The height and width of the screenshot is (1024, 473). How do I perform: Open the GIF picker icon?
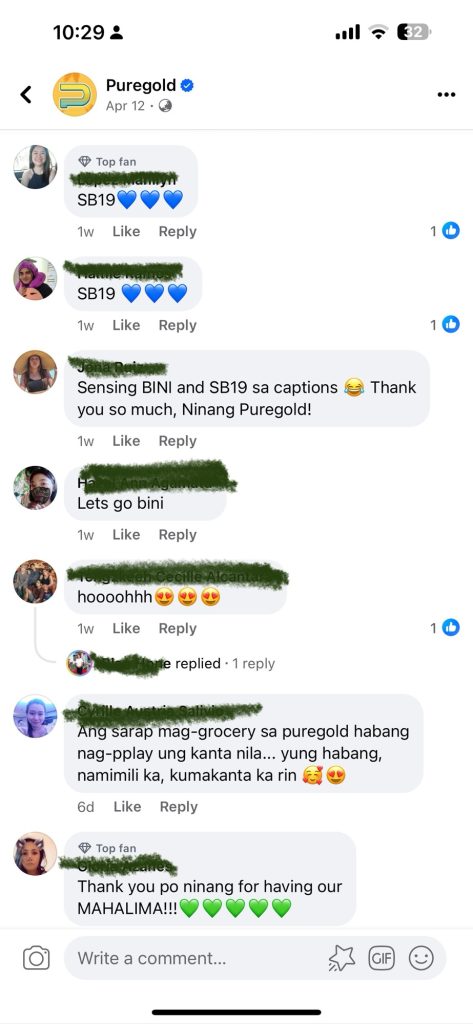click(382, 958)
